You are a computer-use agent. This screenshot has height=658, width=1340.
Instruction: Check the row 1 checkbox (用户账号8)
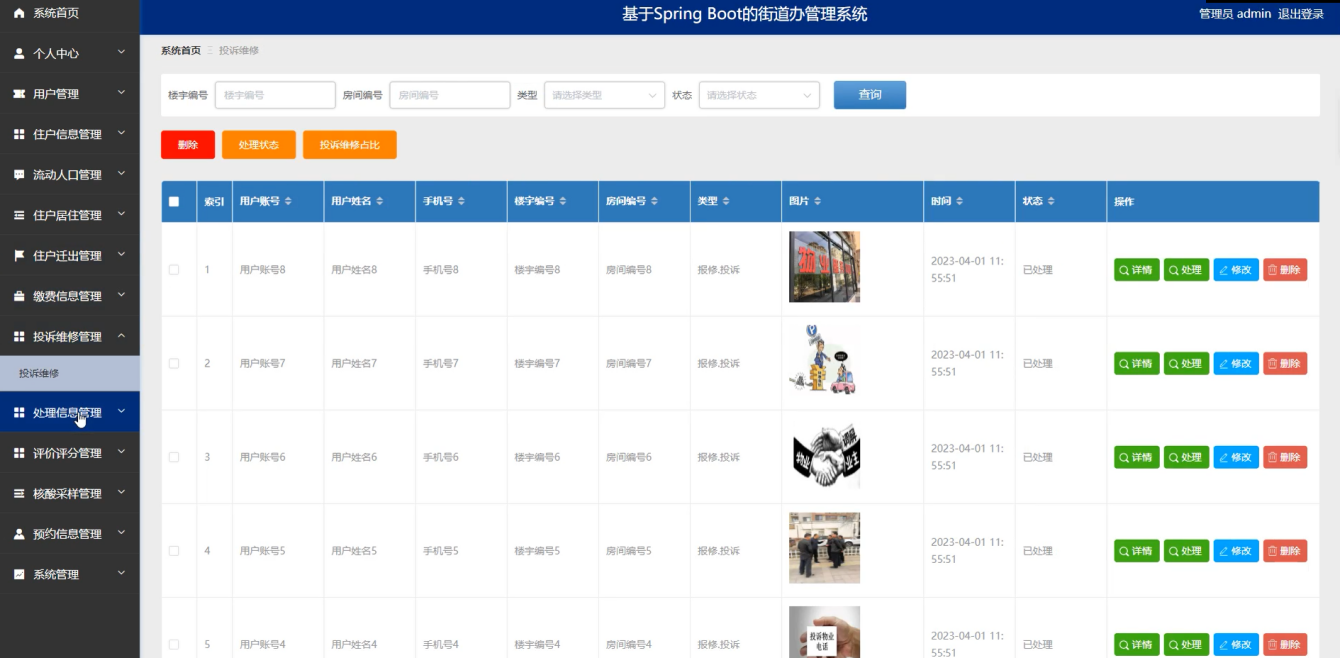coord(174,270)
